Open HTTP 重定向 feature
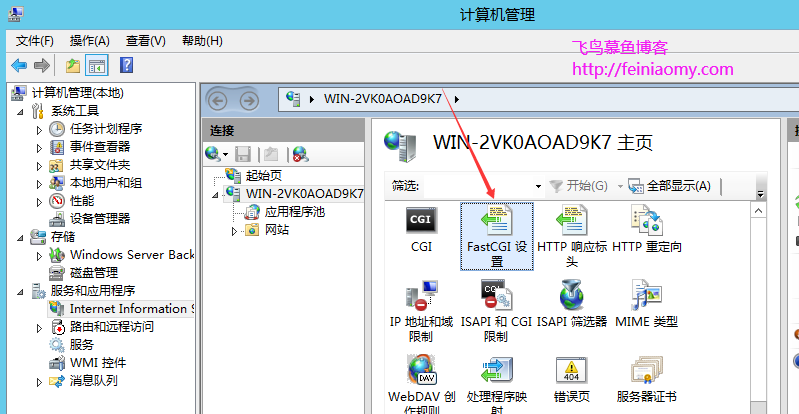Screen dimensions: 799x414 [647, 229]
